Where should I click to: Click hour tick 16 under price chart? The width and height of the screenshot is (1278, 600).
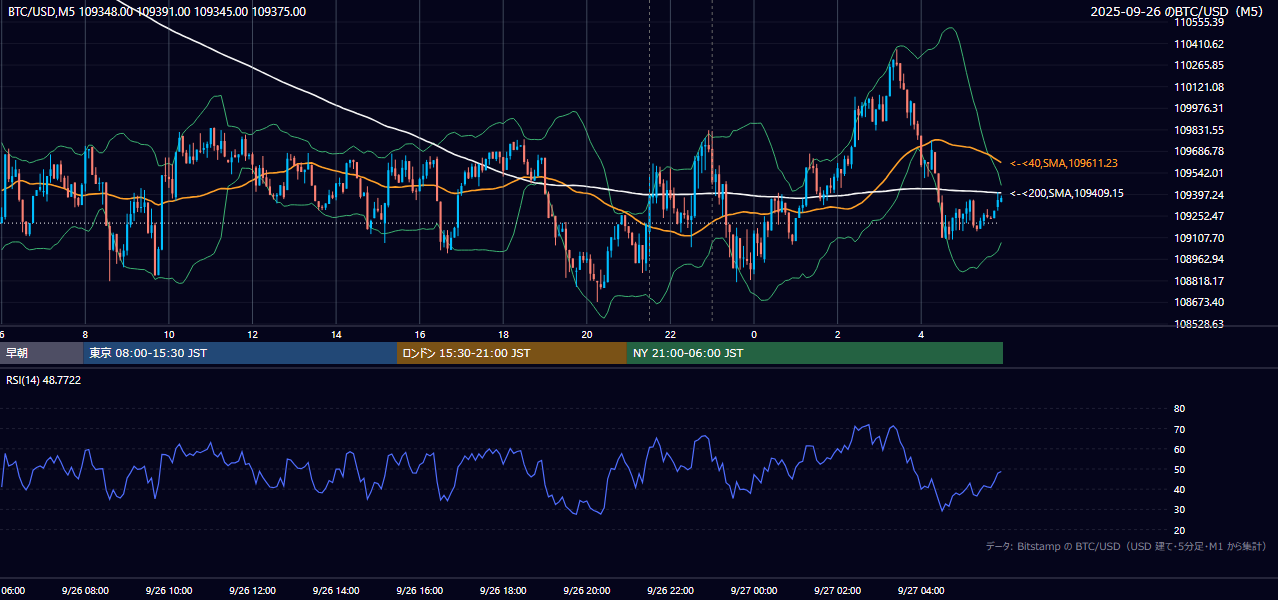tap(420, 334)
